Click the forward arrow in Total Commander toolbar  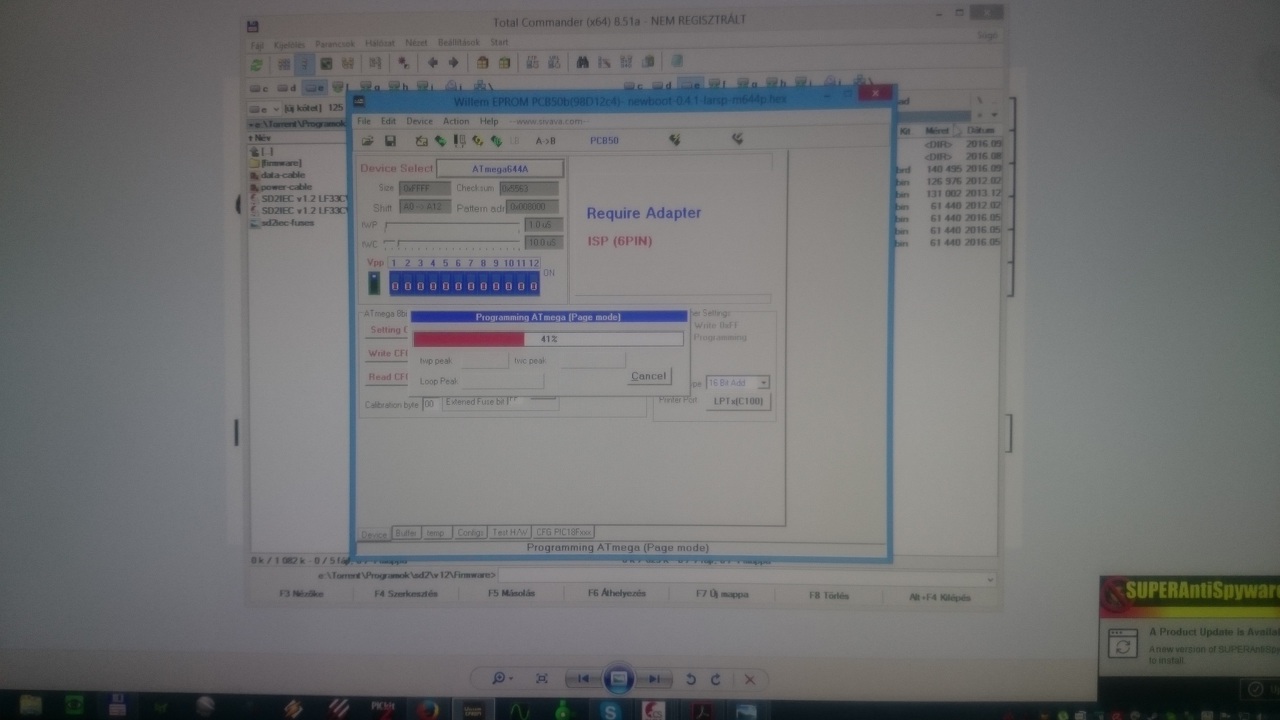point(454,63)
